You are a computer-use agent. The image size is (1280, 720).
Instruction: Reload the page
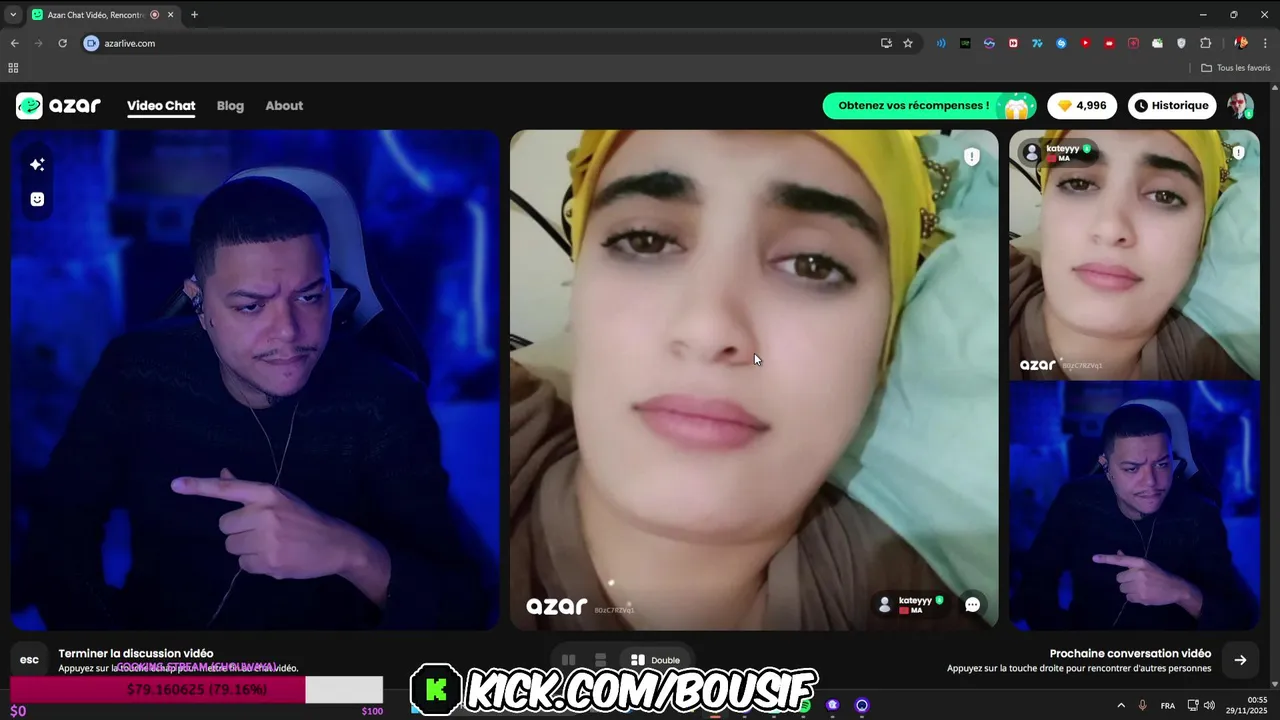tap(62, 43)
